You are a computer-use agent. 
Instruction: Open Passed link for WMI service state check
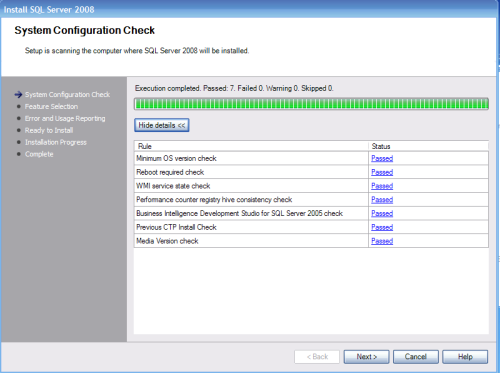pos(382,186)
